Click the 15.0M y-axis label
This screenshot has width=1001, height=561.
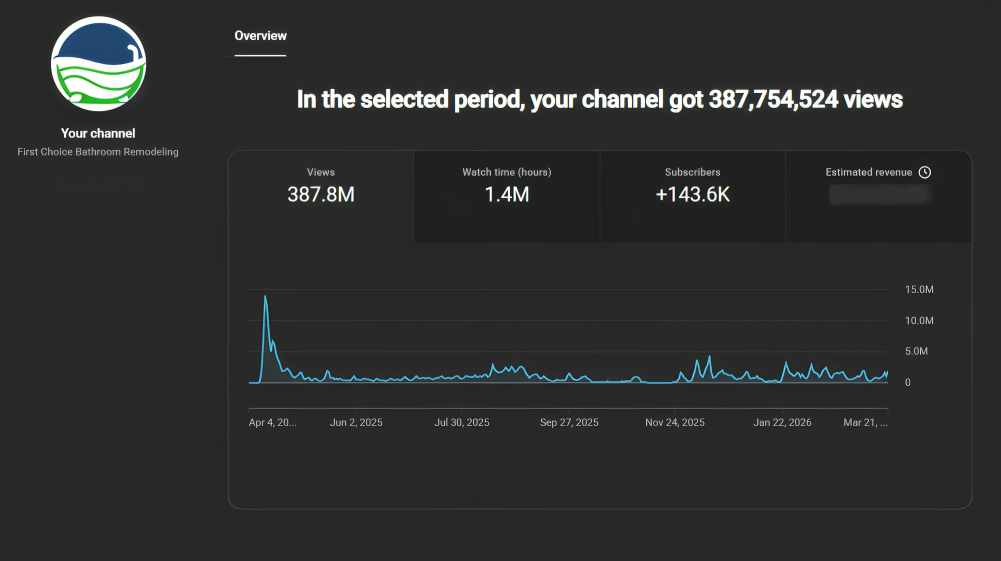pos(918,290)
